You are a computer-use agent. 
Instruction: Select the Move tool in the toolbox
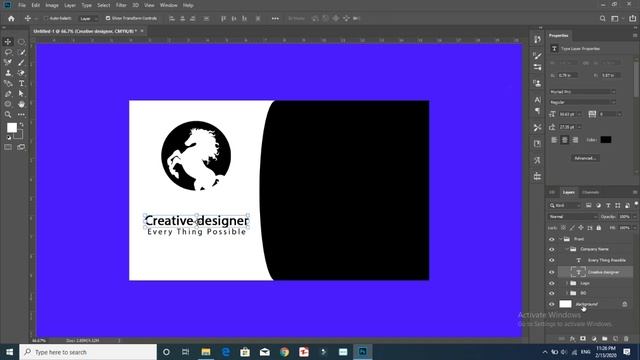click(x=8, y=42)
